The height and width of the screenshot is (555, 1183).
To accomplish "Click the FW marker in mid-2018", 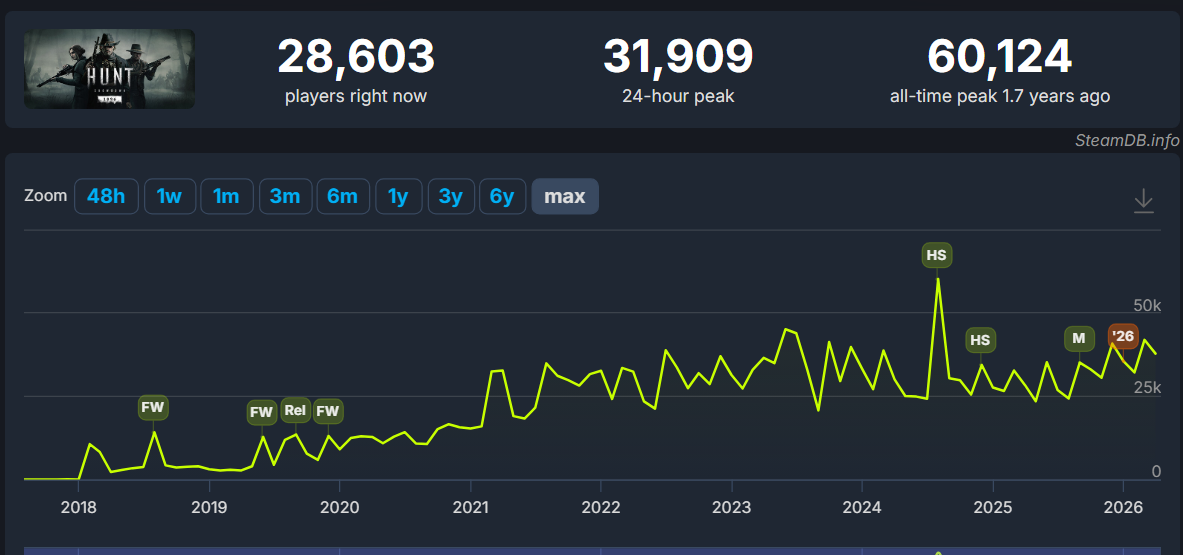I will click(152, 408).
